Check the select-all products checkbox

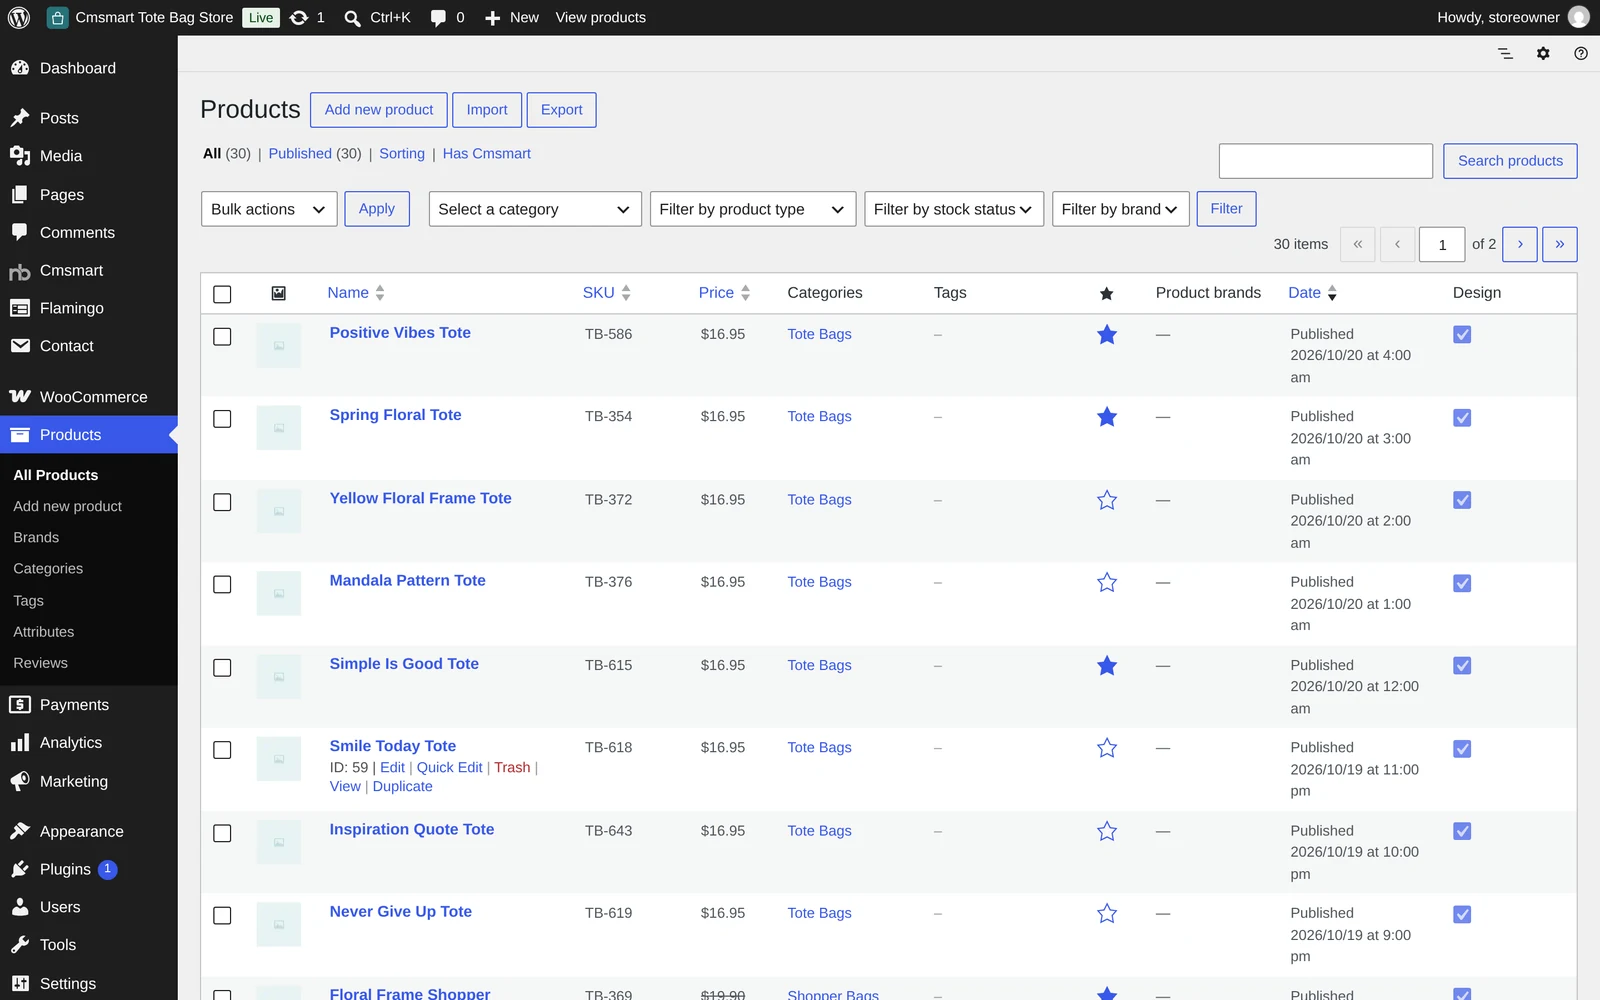[x=222, y=294]
